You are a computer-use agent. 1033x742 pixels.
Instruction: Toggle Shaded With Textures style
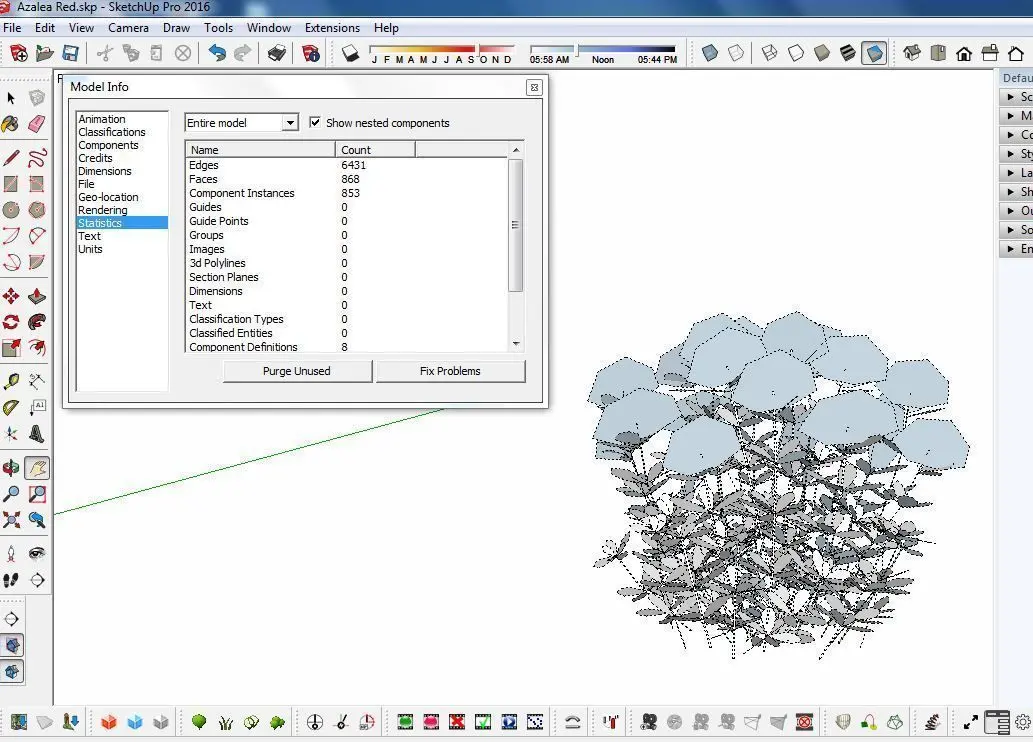848,53
